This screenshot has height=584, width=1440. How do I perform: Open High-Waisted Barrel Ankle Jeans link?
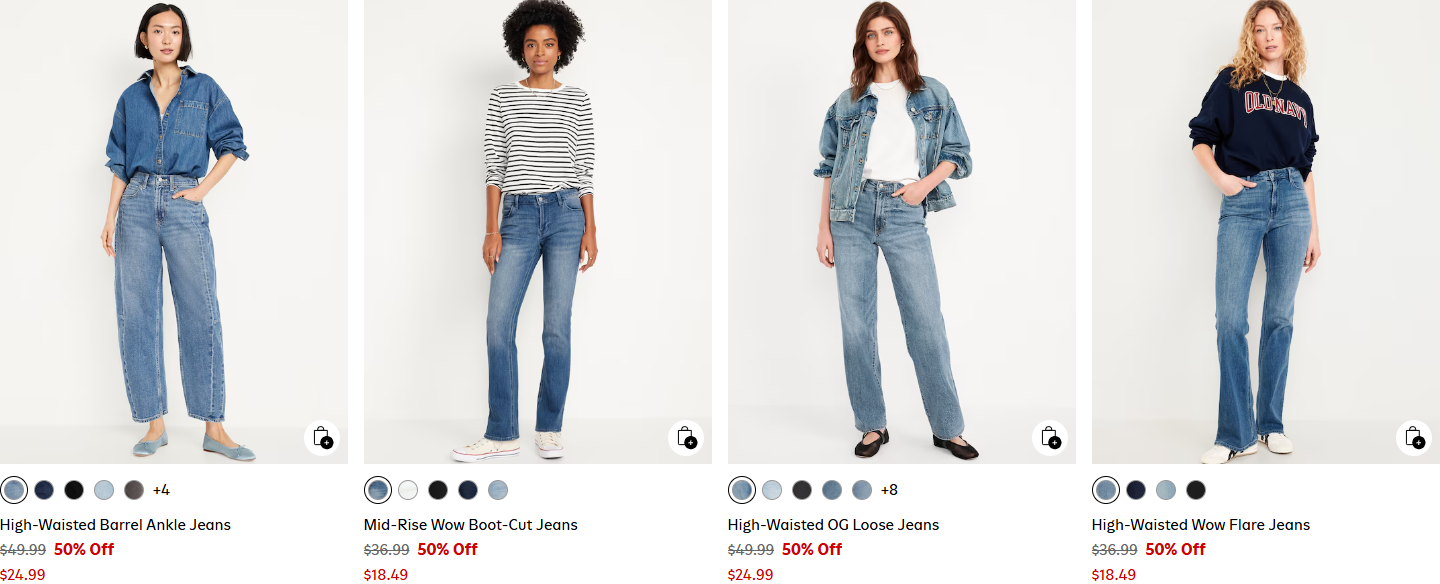coord(115,525)
